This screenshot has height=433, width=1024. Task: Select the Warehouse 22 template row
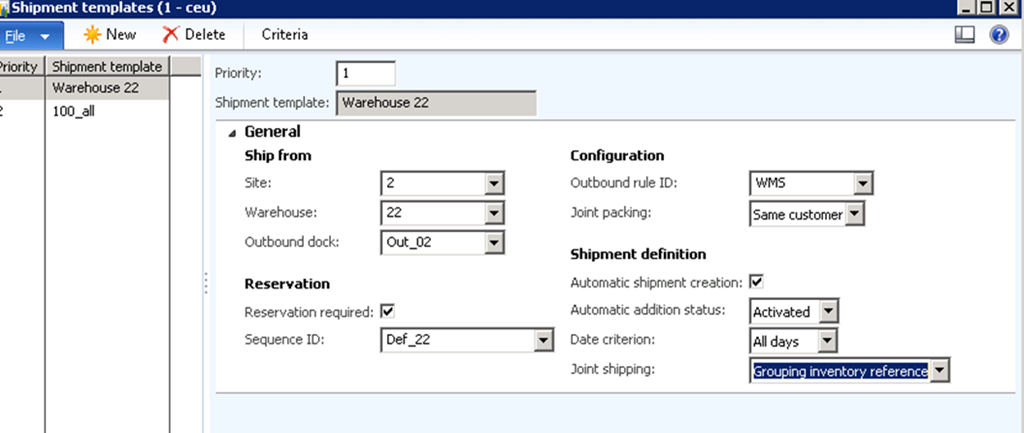click(106, 88)
